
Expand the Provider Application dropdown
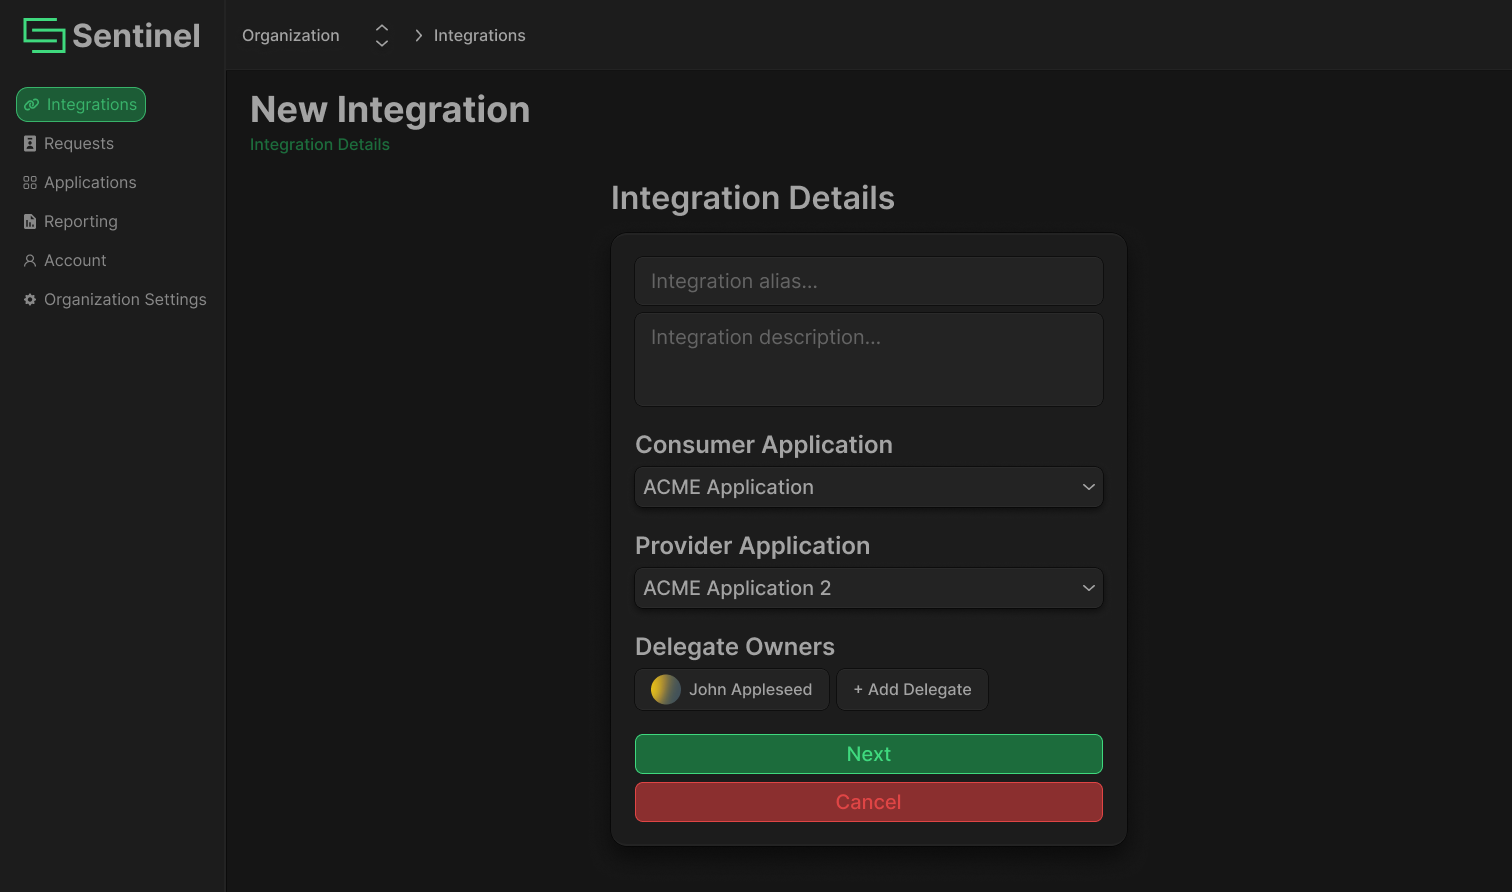869,588
